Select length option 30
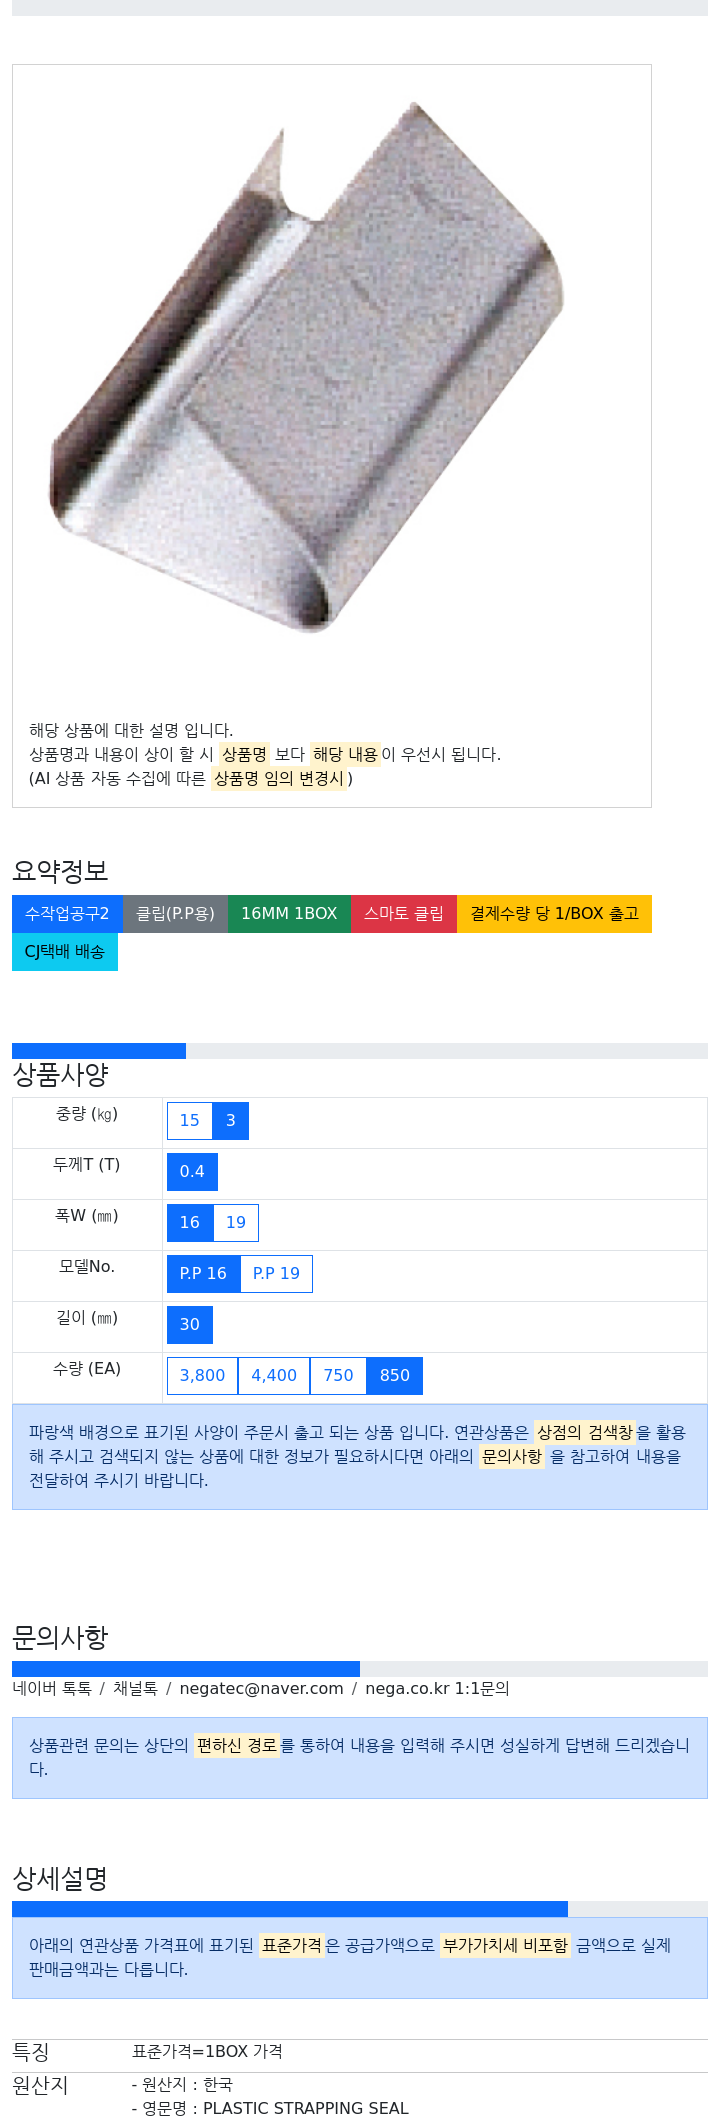720x2121 pixels. [x=190, y=1325]
